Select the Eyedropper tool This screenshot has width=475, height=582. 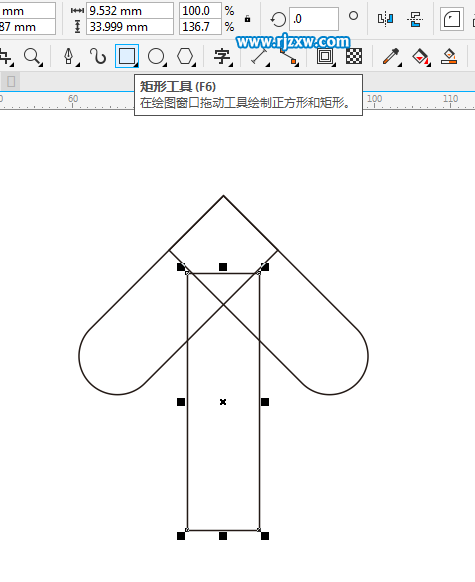point(391,56)
